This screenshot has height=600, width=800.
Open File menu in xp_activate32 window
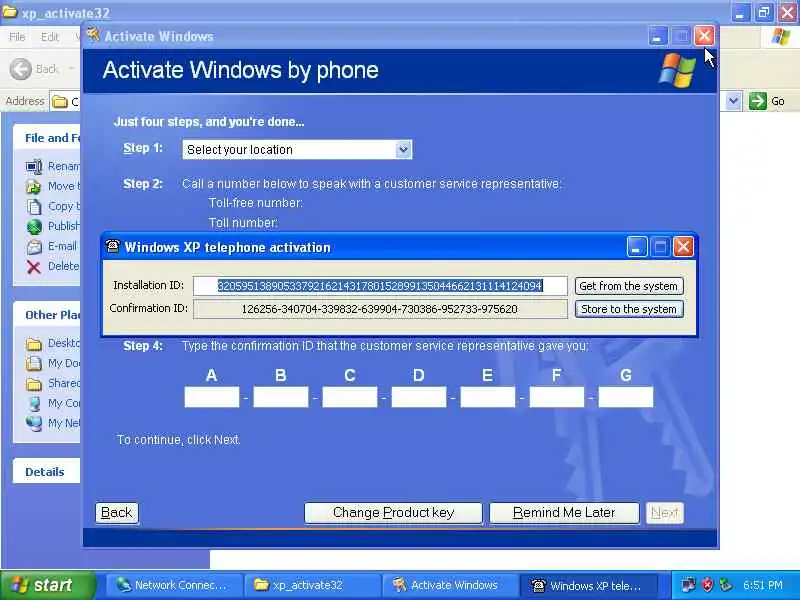17,37
